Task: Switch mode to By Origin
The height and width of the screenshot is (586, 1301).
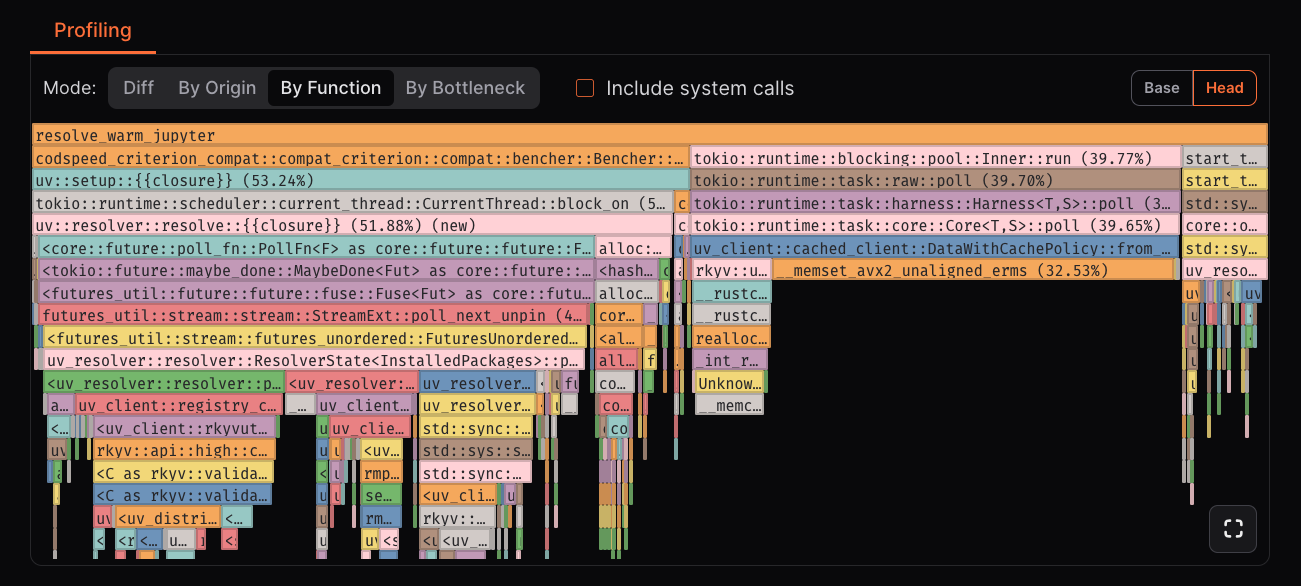Action: click(x=217, y=88)
